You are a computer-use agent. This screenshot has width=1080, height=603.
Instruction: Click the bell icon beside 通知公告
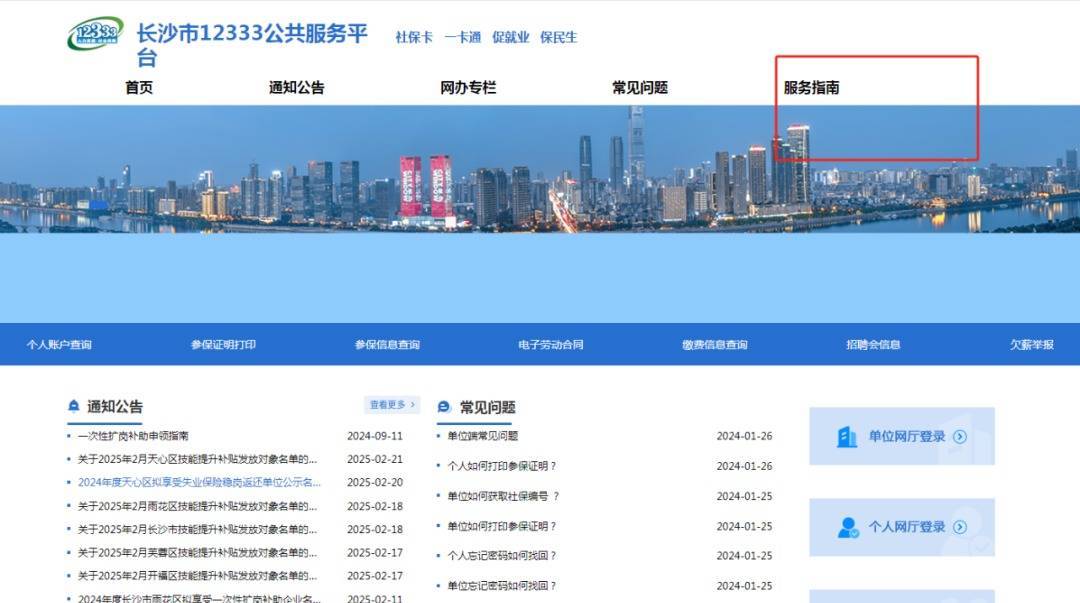[74, 406]
